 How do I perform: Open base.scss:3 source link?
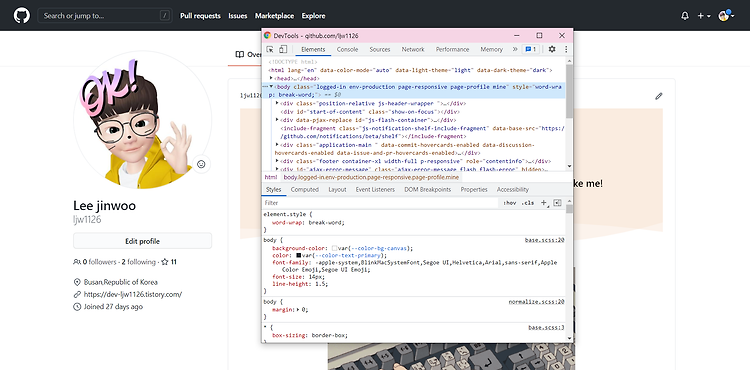coord(546,327)
